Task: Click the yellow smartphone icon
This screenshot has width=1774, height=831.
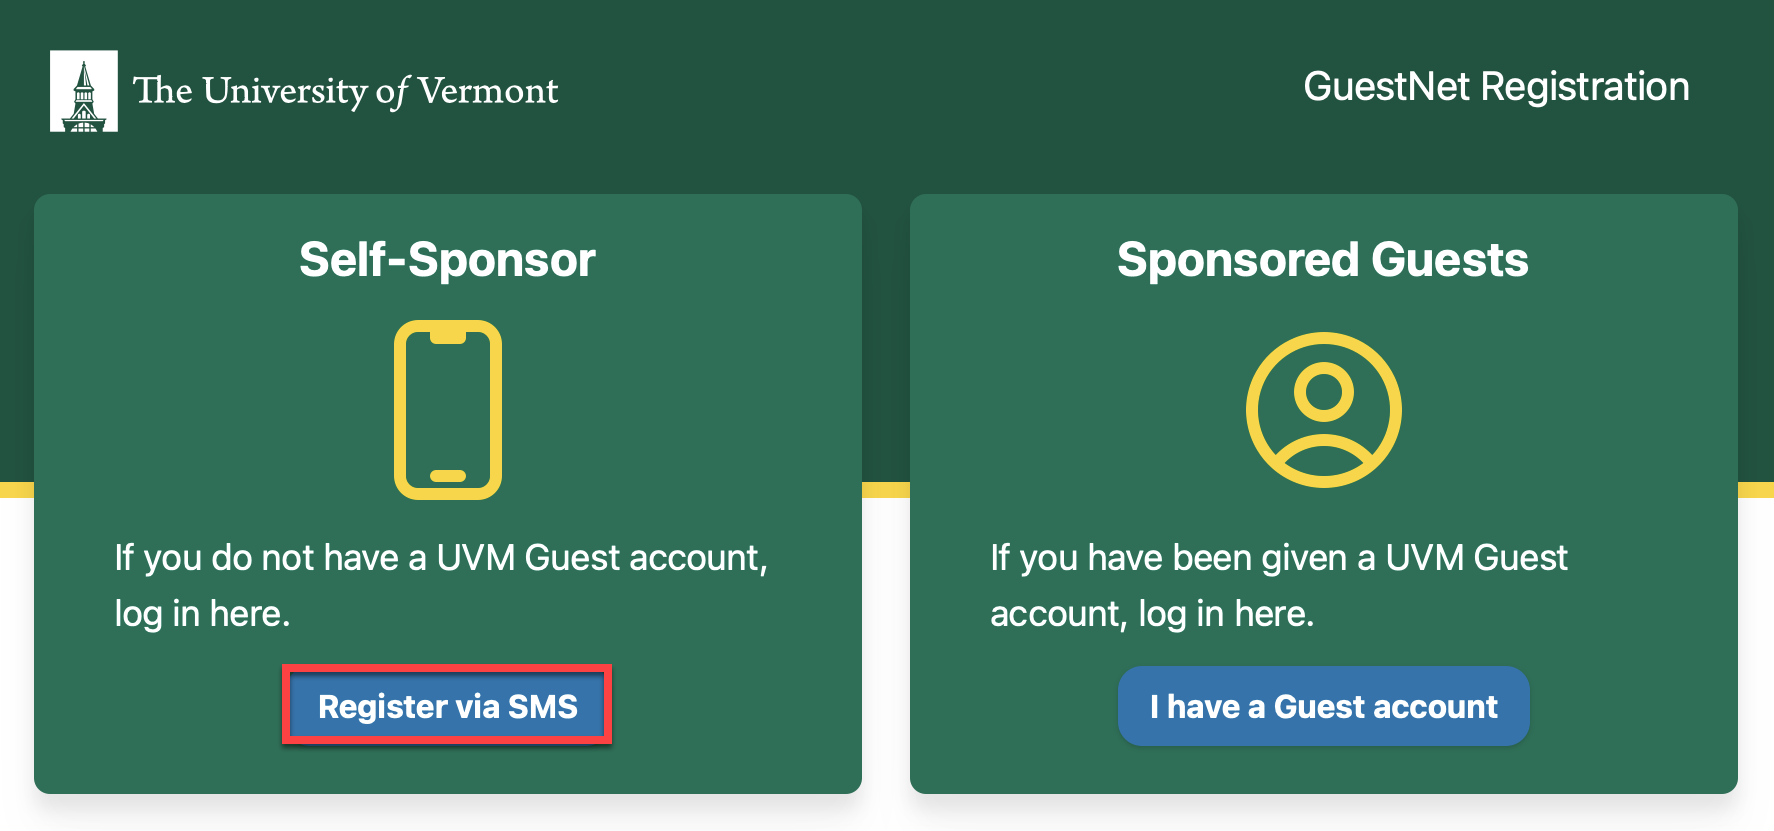Action: point(448,410)
